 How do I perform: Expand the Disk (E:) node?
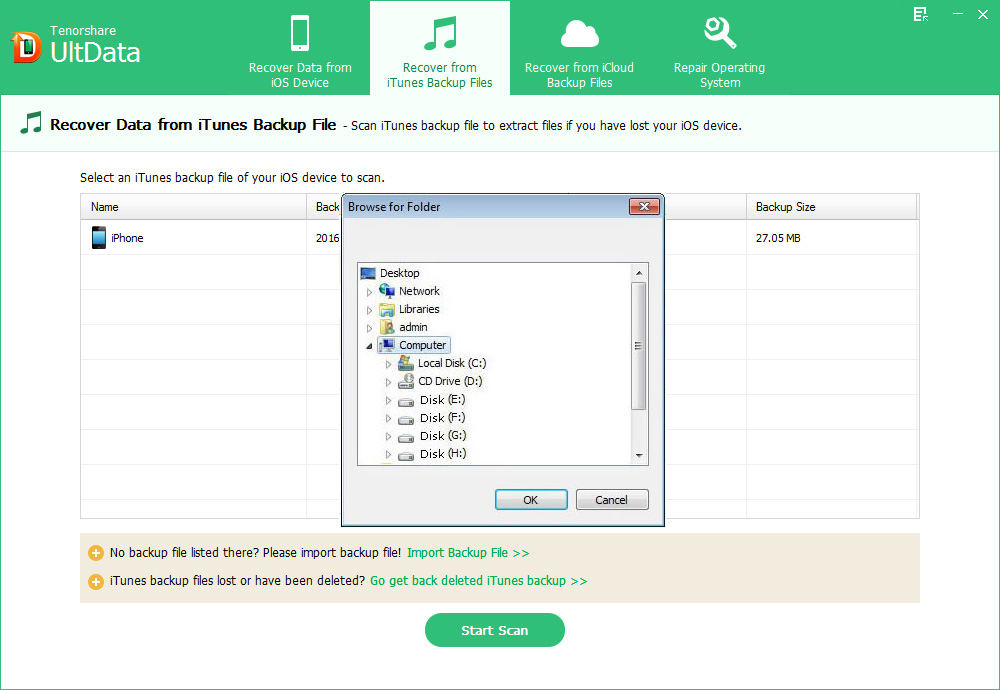388,400
